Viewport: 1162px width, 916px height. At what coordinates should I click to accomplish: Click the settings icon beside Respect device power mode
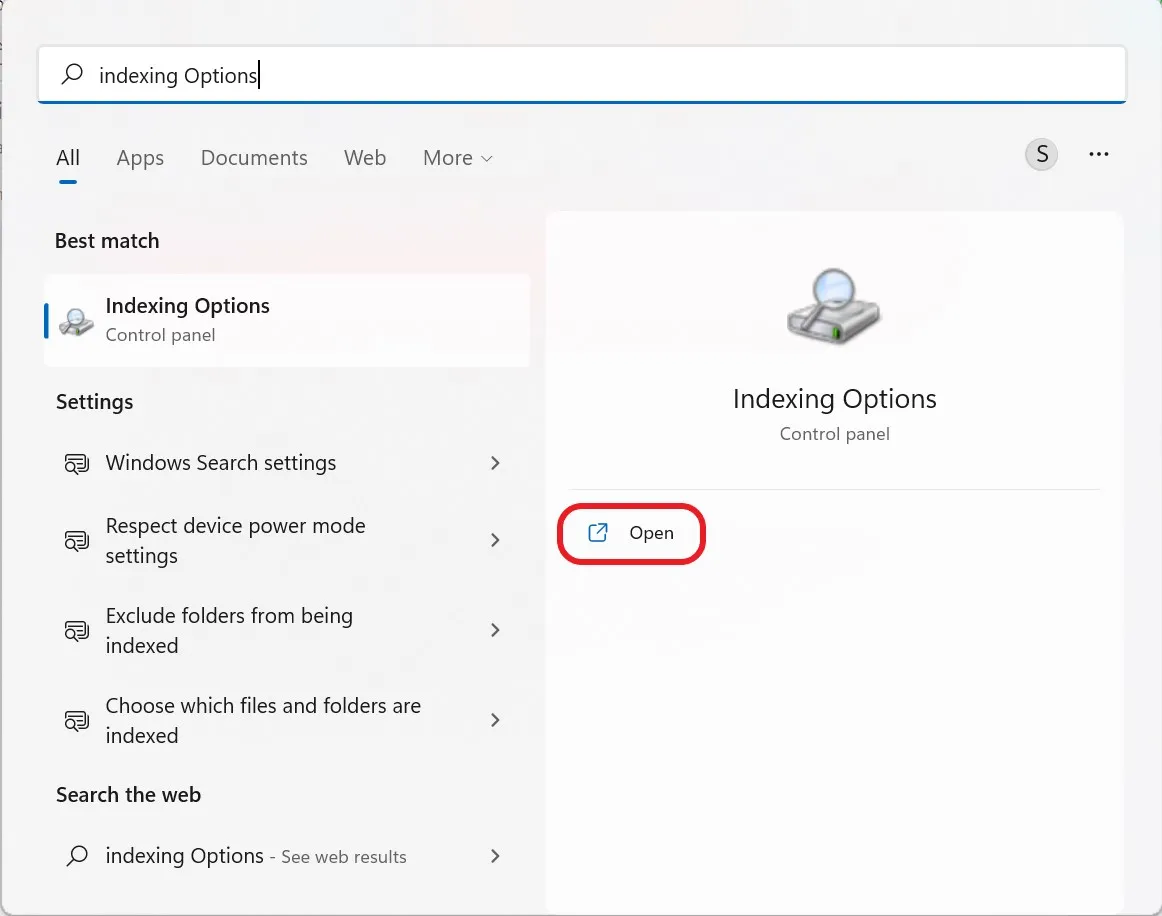pos(77,540)
